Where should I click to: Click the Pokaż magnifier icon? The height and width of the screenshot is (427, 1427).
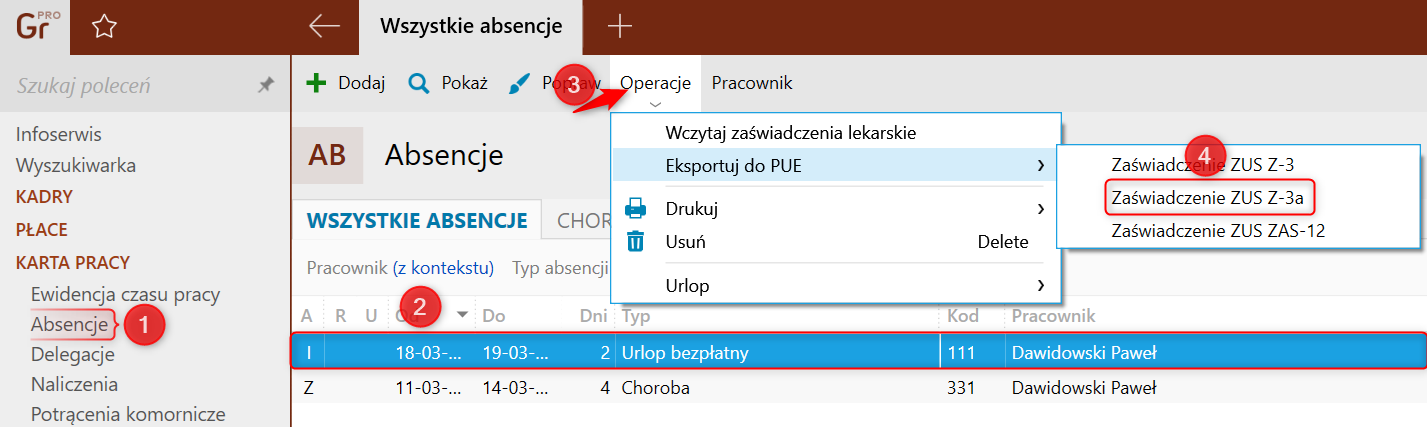tap(419, 83)
